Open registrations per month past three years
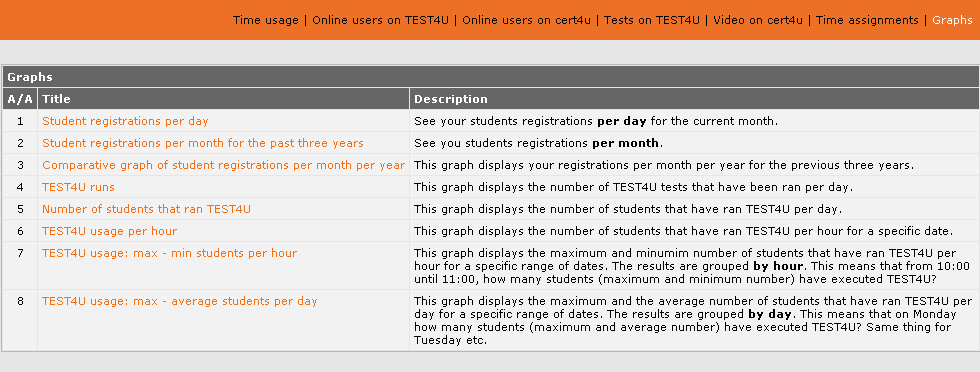Image resolution: width=980 pixels, height=372 pixels. (x=202, y=143)
